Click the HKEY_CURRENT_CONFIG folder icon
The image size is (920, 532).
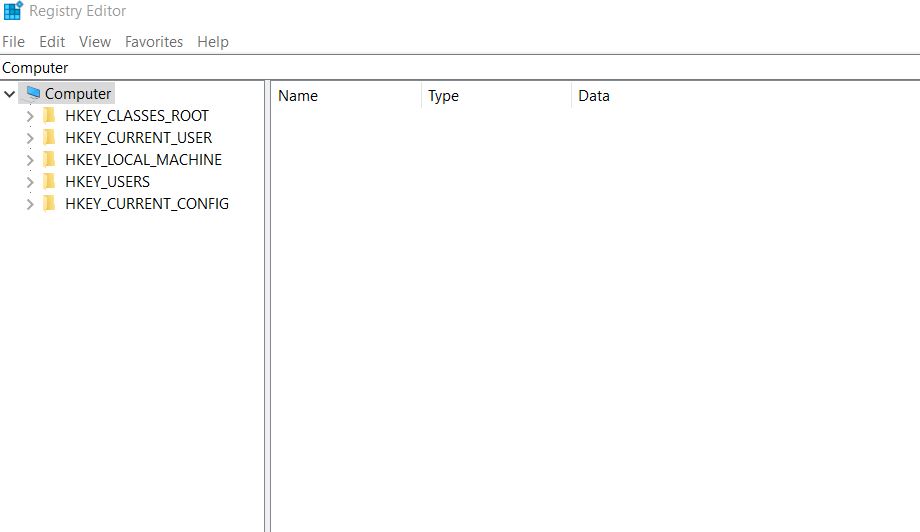[x=49, y=203]
